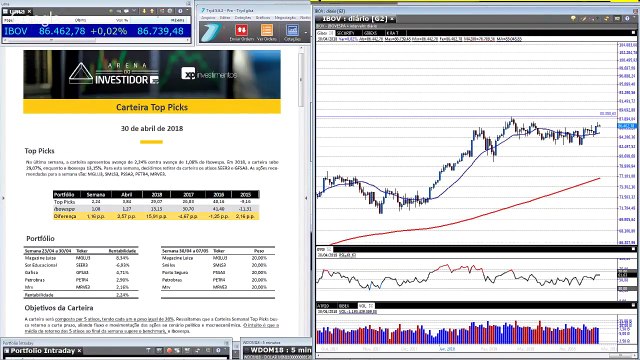
Task: Click the Carteira Top Picks yellow heading
Action: click(x=152, y=107)
